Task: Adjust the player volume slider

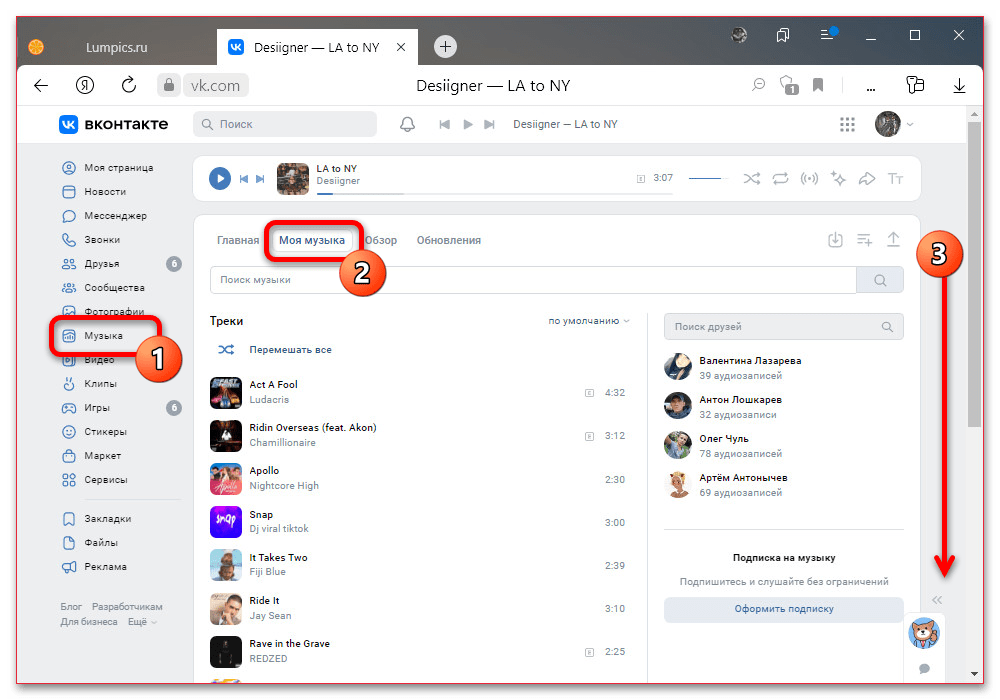Action: (708, 179)
